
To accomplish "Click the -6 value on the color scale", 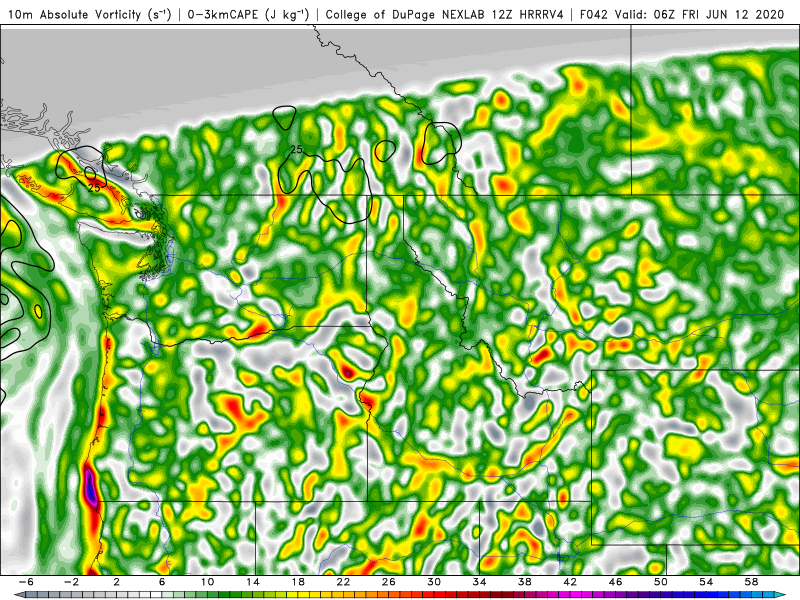I will 26,582.
